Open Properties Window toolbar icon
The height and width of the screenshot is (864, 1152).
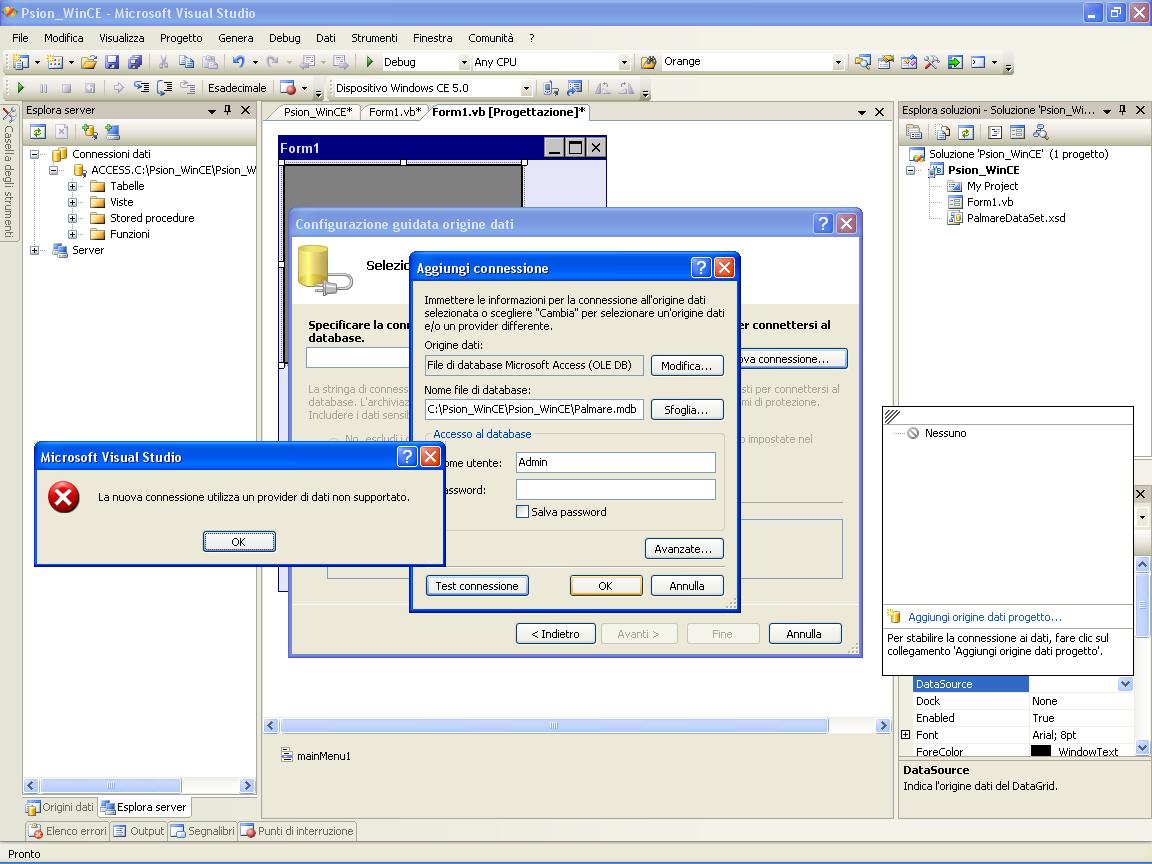tap(885, 62)
